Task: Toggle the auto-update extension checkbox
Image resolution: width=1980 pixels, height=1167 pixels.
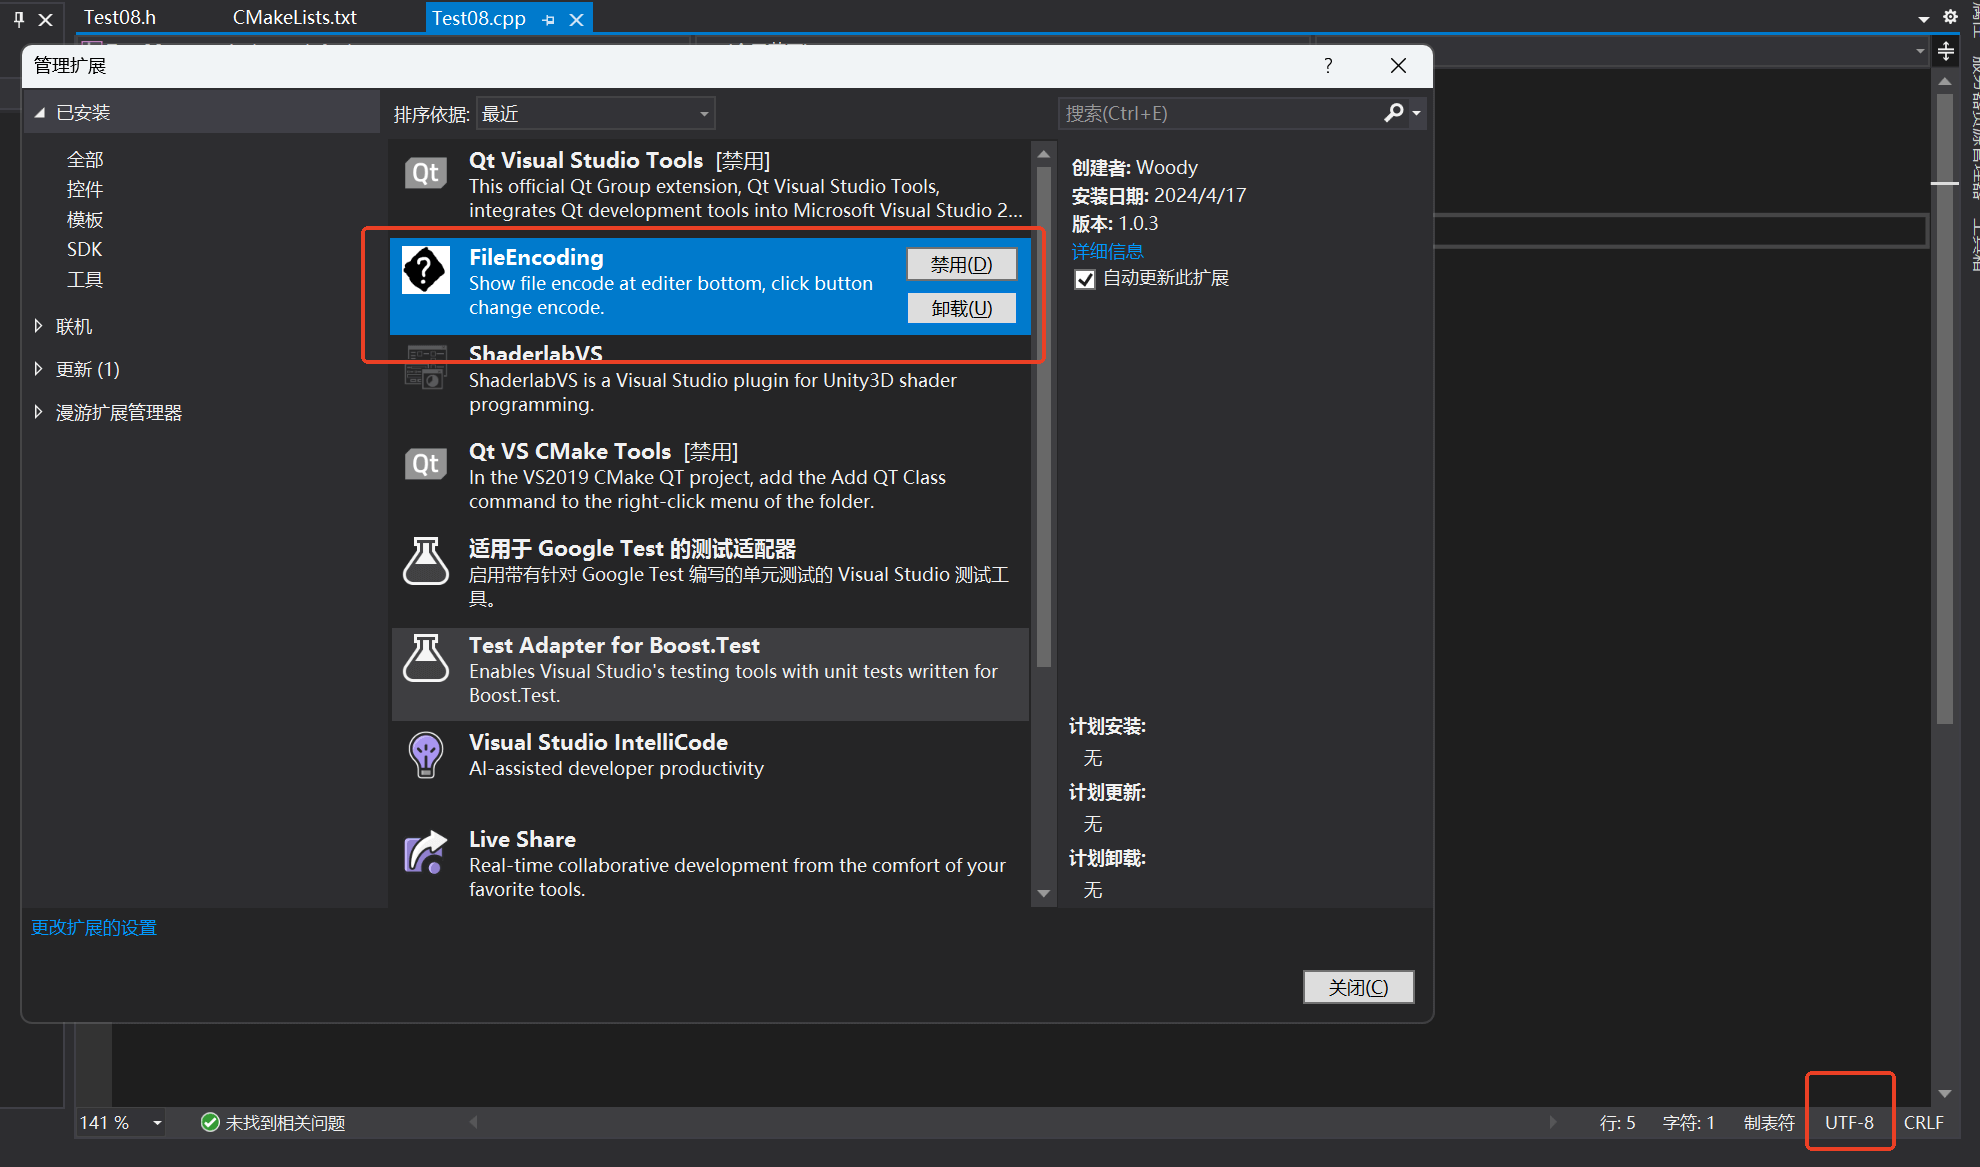Action: pos(1085,279)
